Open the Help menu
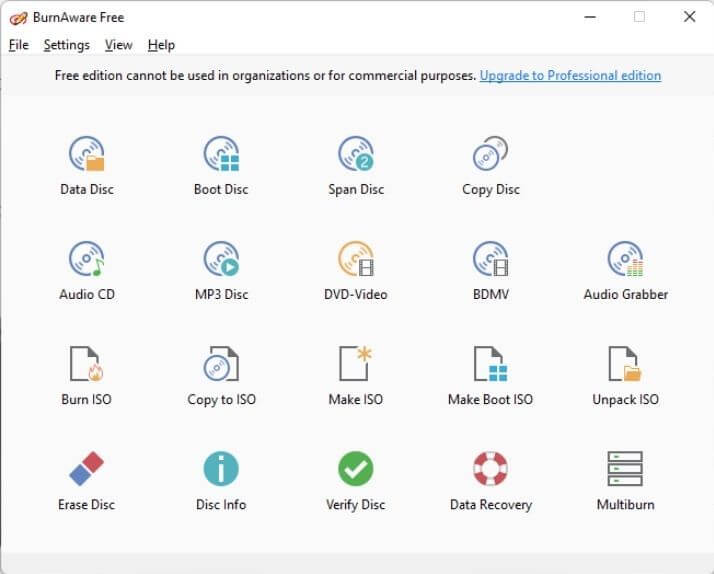The image size is (714, 574). [x=161, y=45]
